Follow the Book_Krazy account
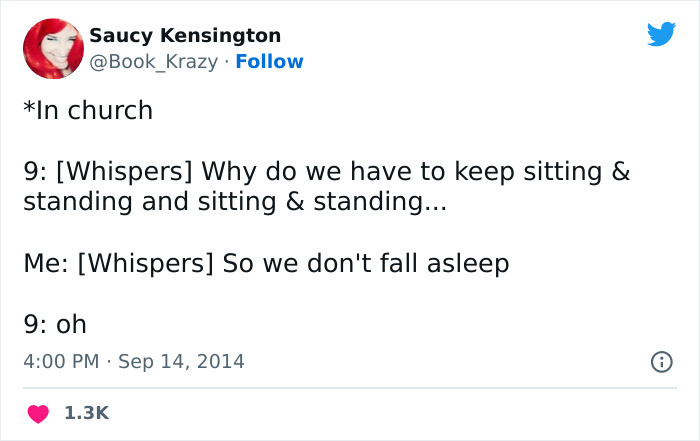This screenshot has width=700, height=441. pos(269,62)
